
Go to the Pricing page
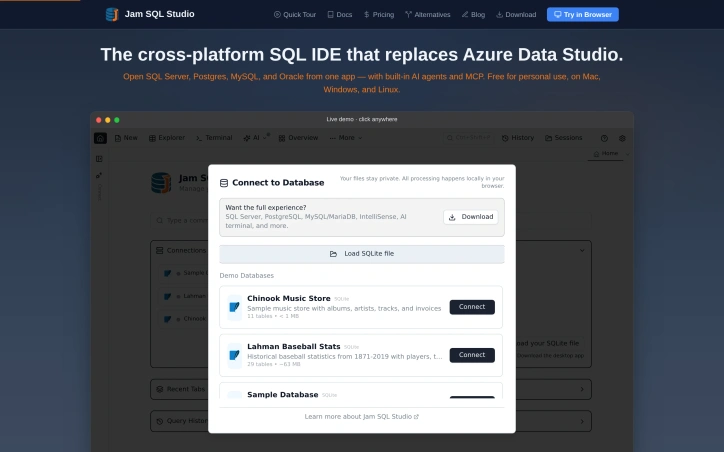click(379, 15)
